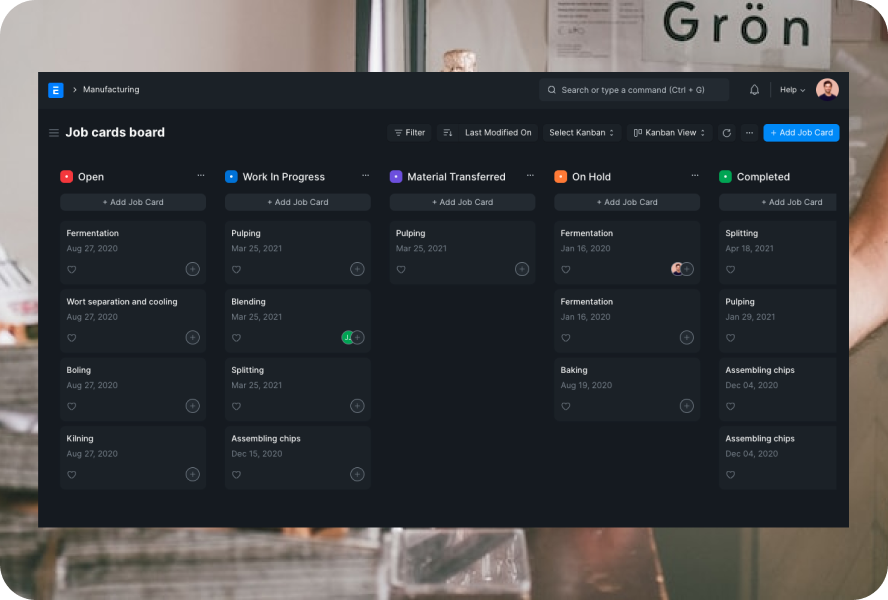The height and width of the screenshot is (600, 888).
Task: Open the notifications bell
Action: [x=754, y=90]
